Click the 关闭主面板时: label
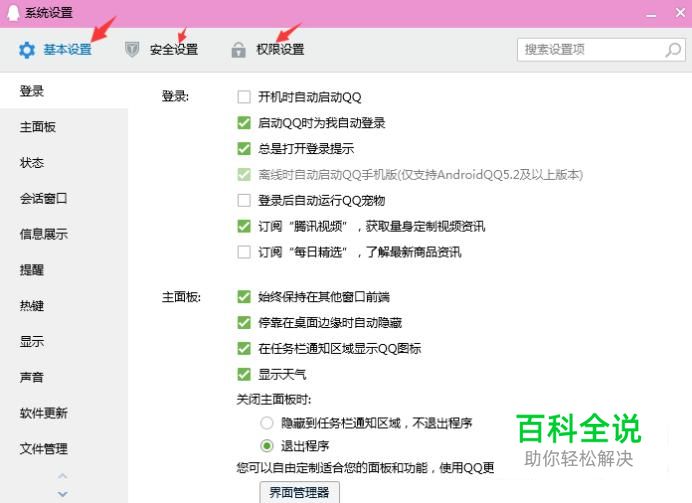The width and height of the screenshot is (692, 503). click(x=274, y=400)
